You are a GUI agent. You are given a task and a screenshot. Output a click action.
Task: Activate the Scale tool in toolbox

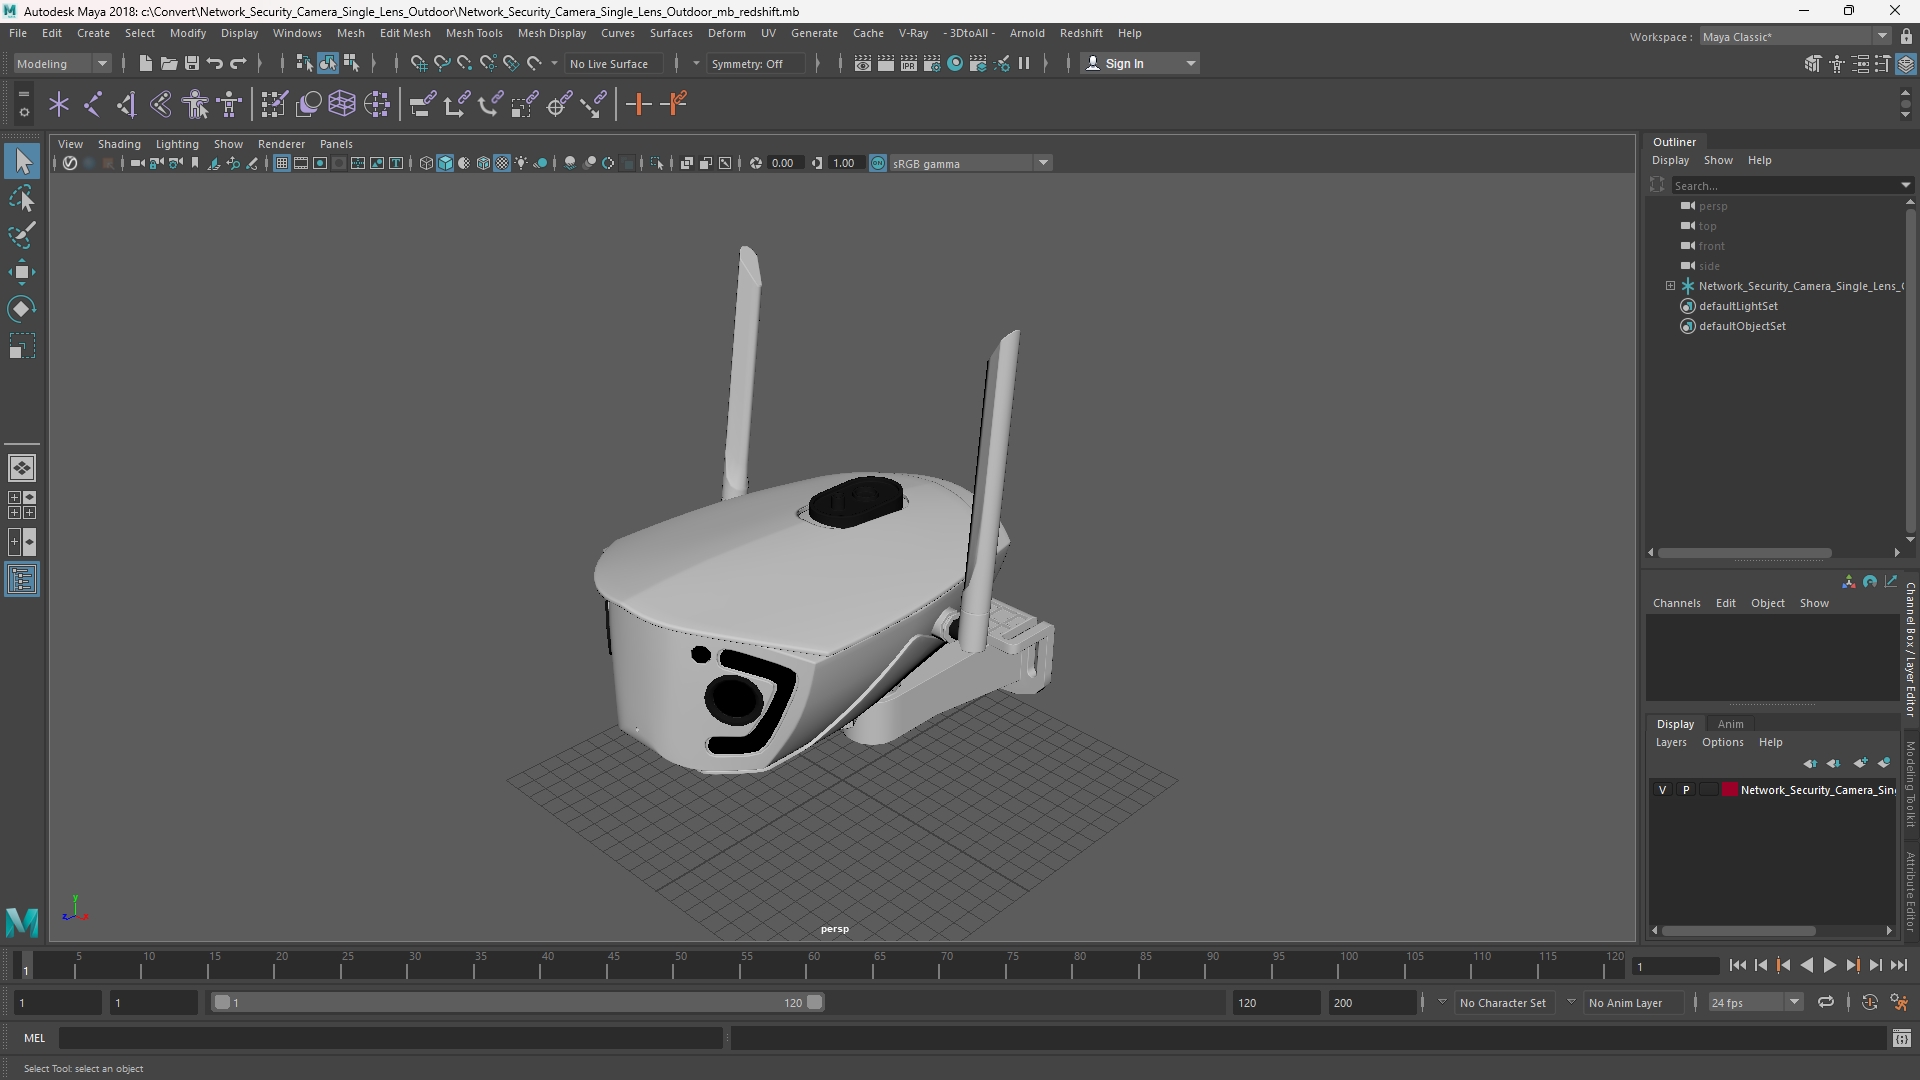[22, 346]
